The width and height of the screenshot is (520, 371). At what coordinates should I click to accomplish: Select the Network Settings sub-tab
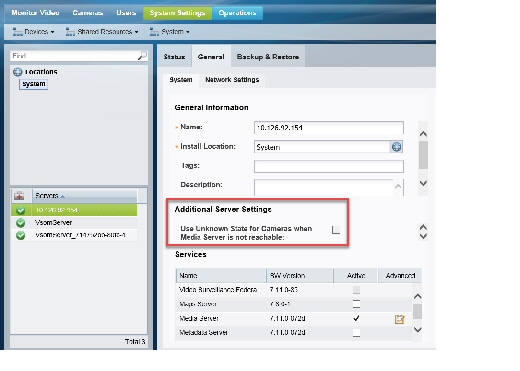tap(232, 80)
